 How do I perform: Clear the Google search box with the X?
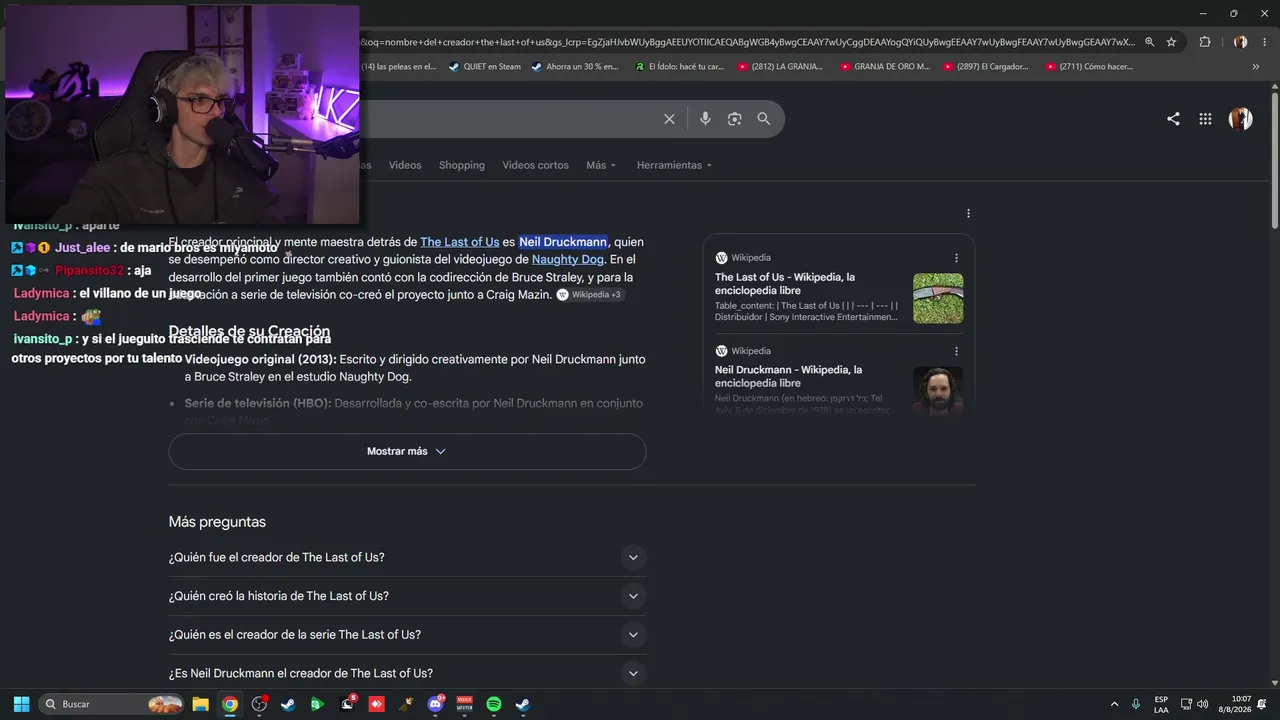point(669,119)
